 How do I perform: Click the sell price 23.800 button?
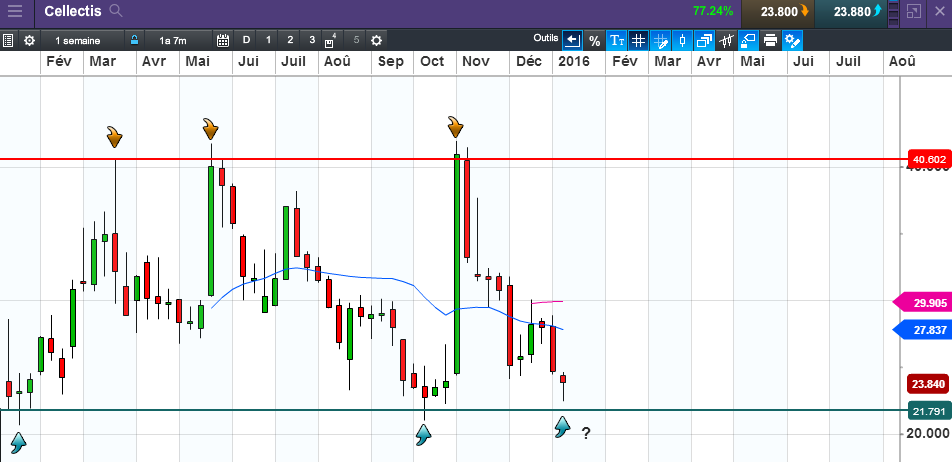coord(778,11)
